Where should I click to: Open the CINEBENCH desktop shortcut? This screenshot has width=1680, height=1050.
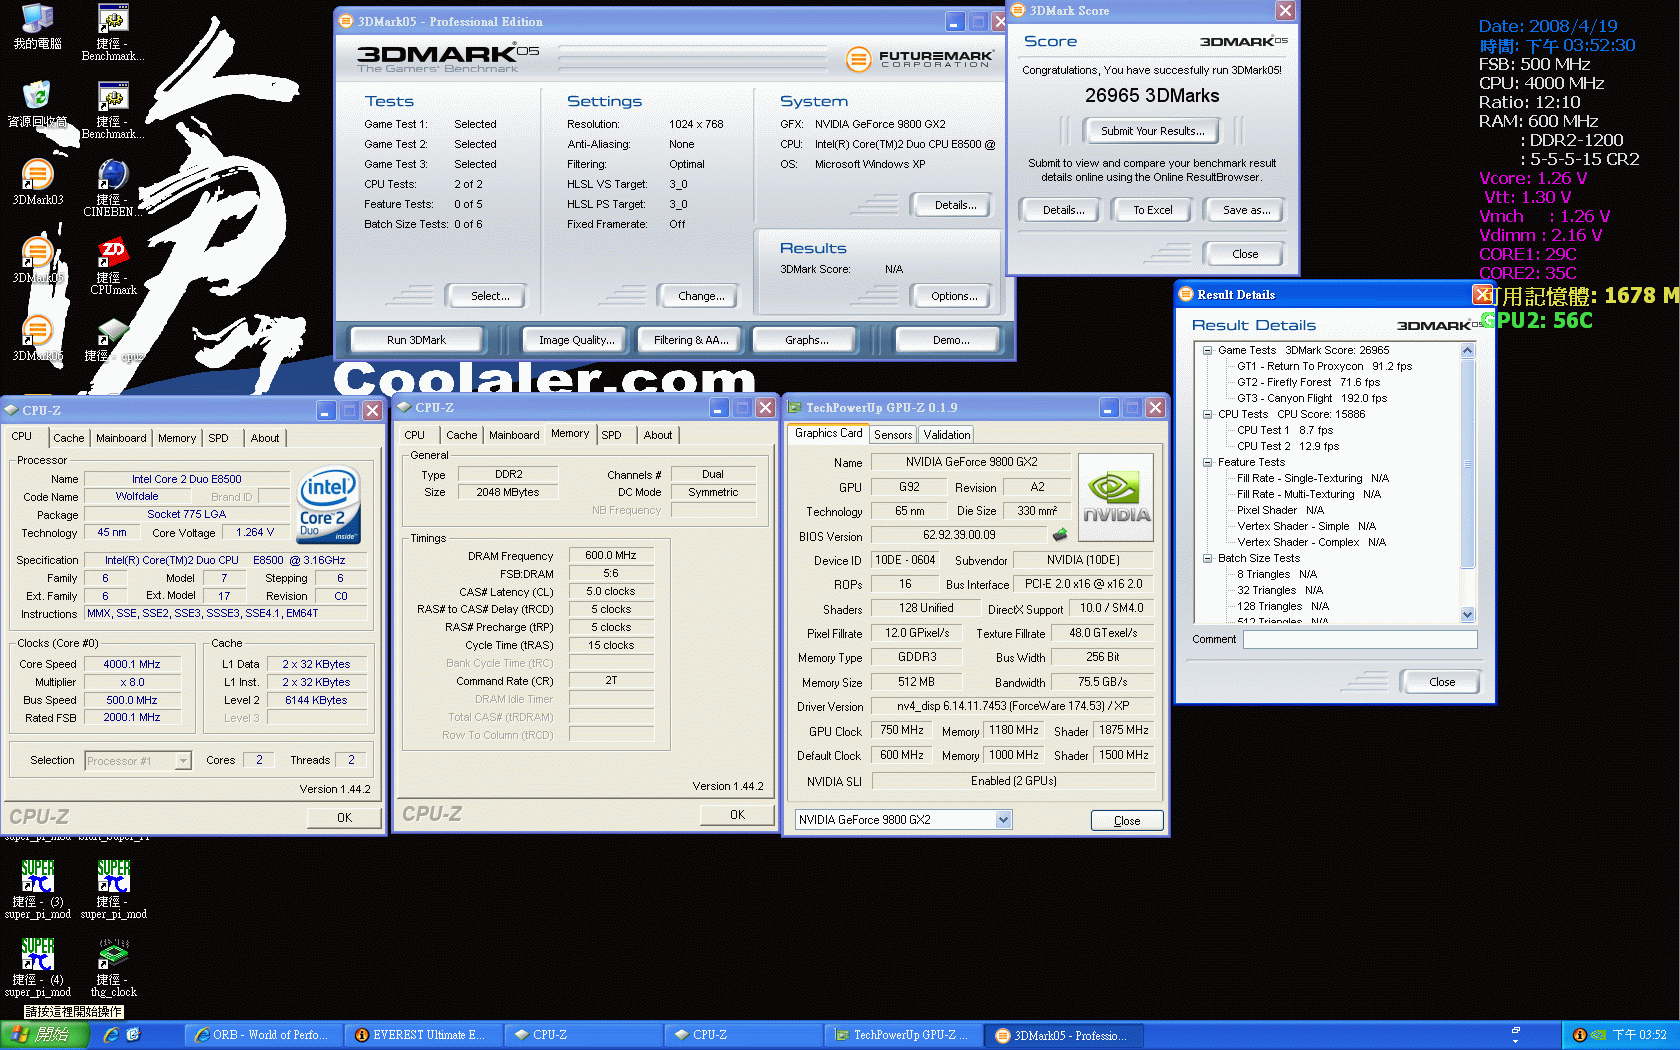(111, 188)
